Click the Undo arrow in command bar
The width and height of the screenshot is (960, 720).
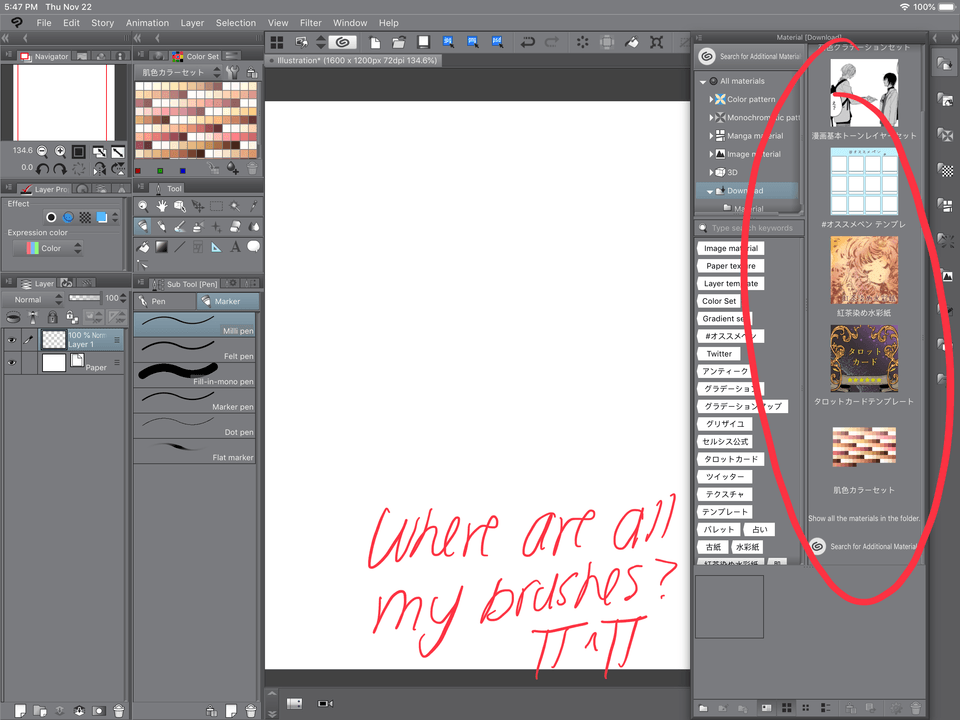coord(527,42)
